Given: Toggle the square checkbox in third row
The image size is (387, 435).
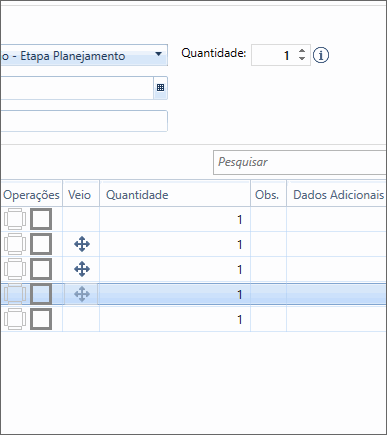Looking at the screenshot, I should 41,269.
